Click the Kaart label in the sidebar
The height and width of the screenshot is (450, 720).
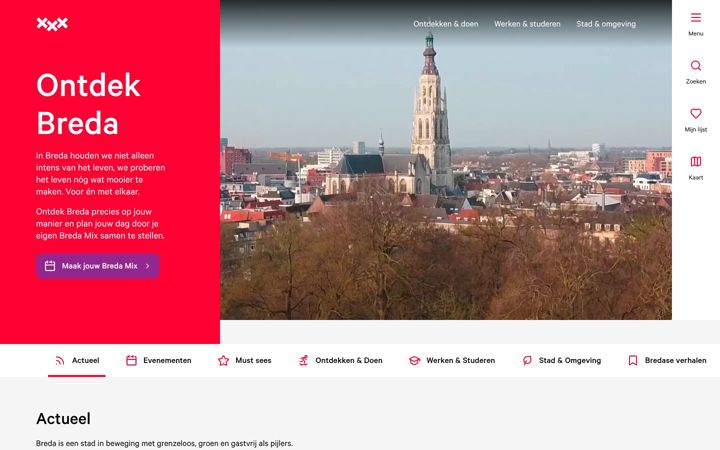(x=696, y=177)
